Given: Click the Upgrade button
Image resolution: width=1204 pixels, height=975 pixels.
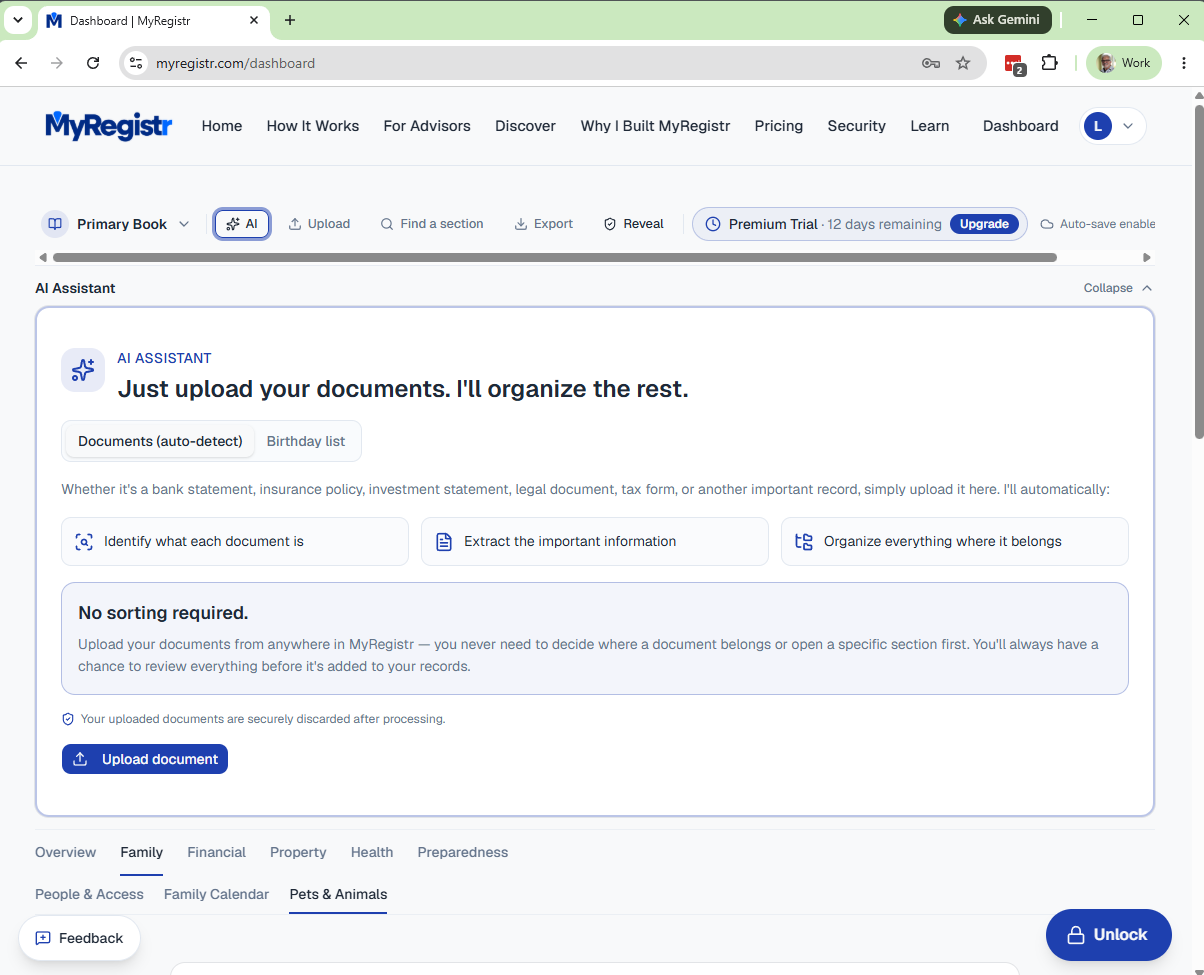Looking at the screenshot, I should tap(984, 224).
